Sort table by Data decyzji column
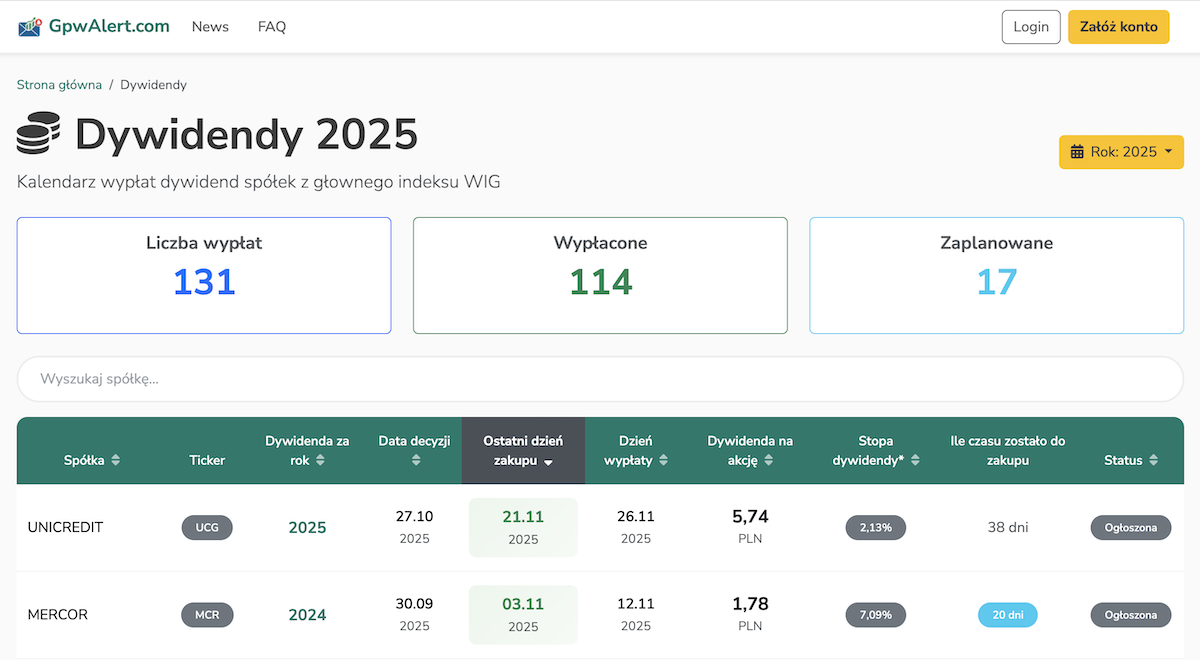1200x660 pixels. 415,450
